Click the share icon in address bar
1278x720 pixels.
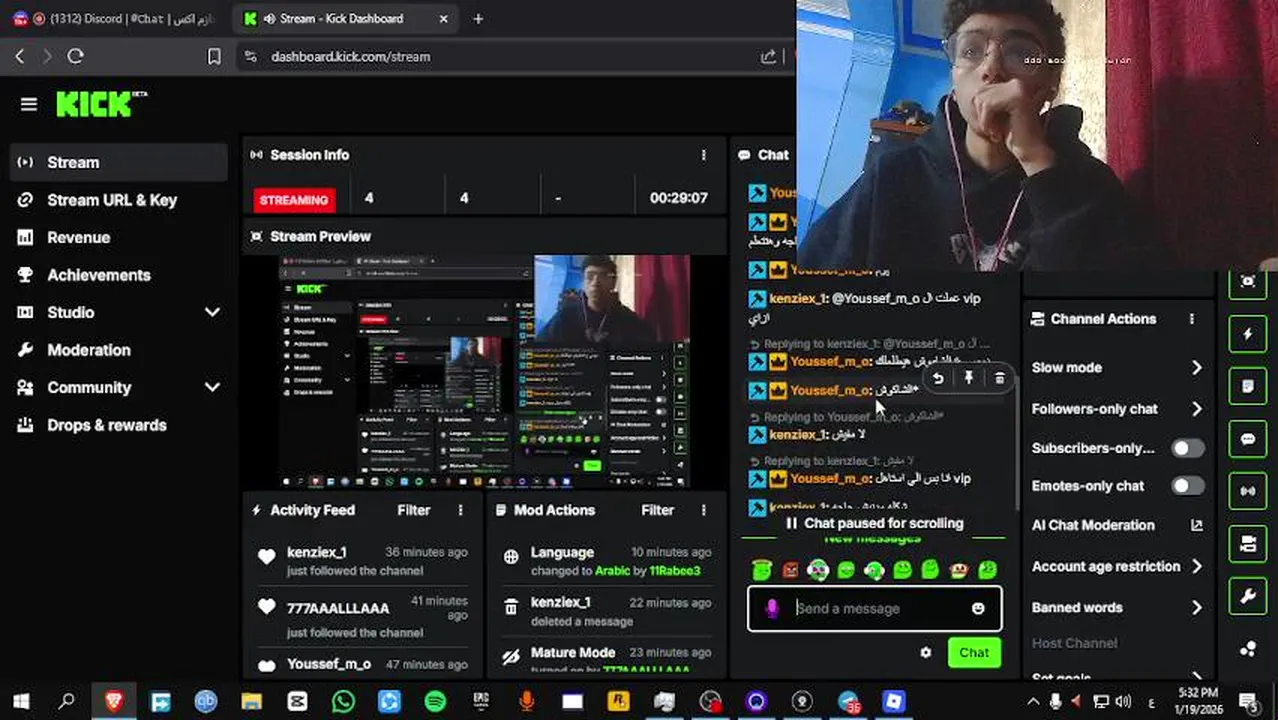(x=768, y=57)
